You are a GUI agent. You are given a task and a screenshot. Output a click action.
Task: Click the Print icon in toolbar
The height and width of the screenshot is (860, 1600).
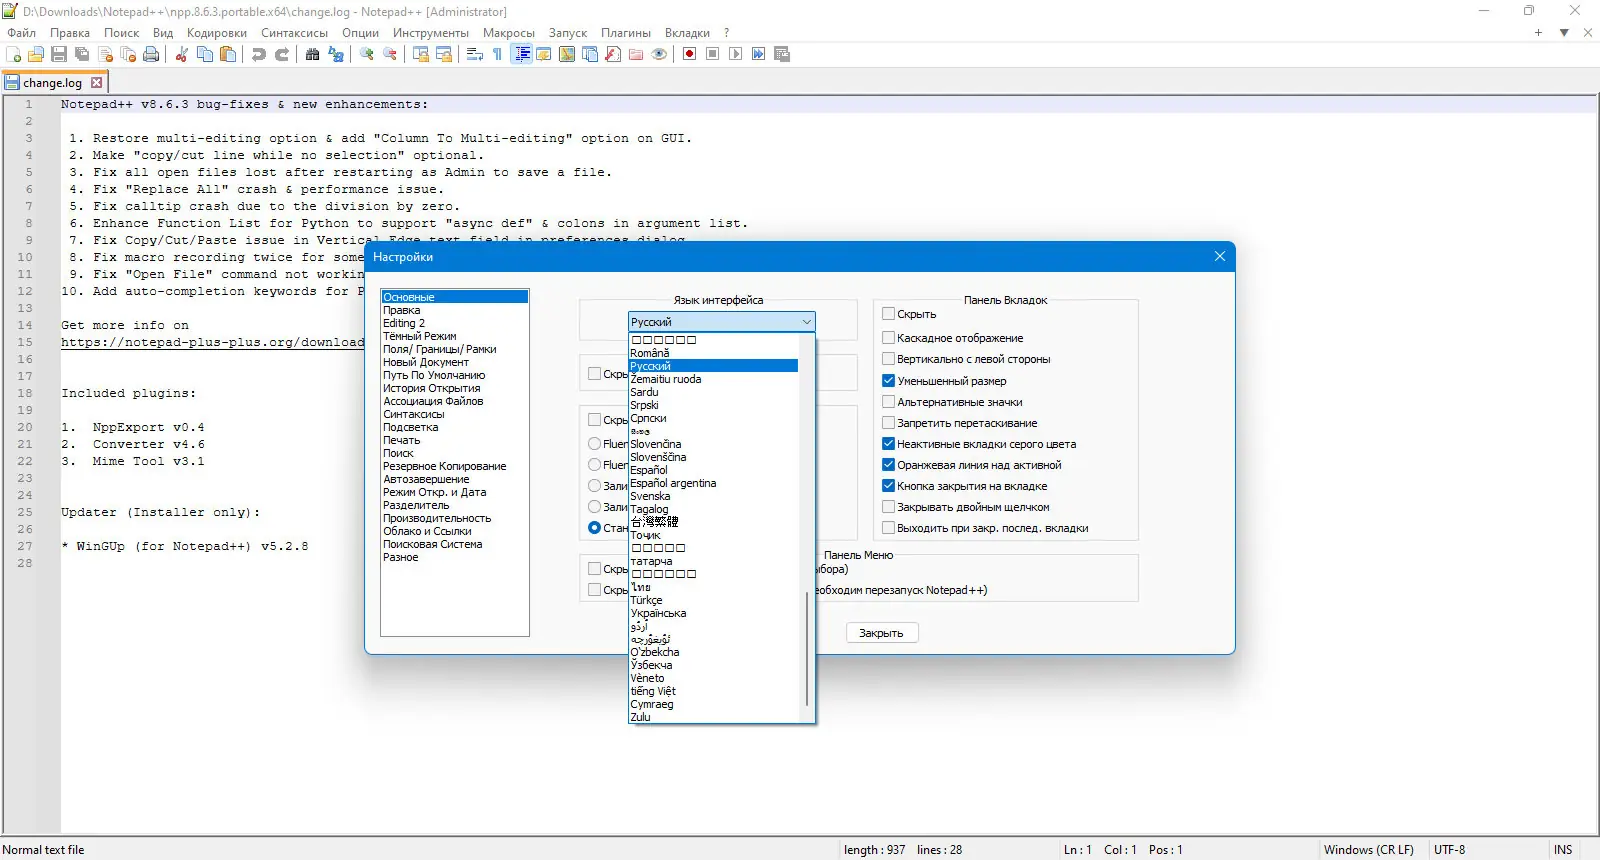click(151, 54)
